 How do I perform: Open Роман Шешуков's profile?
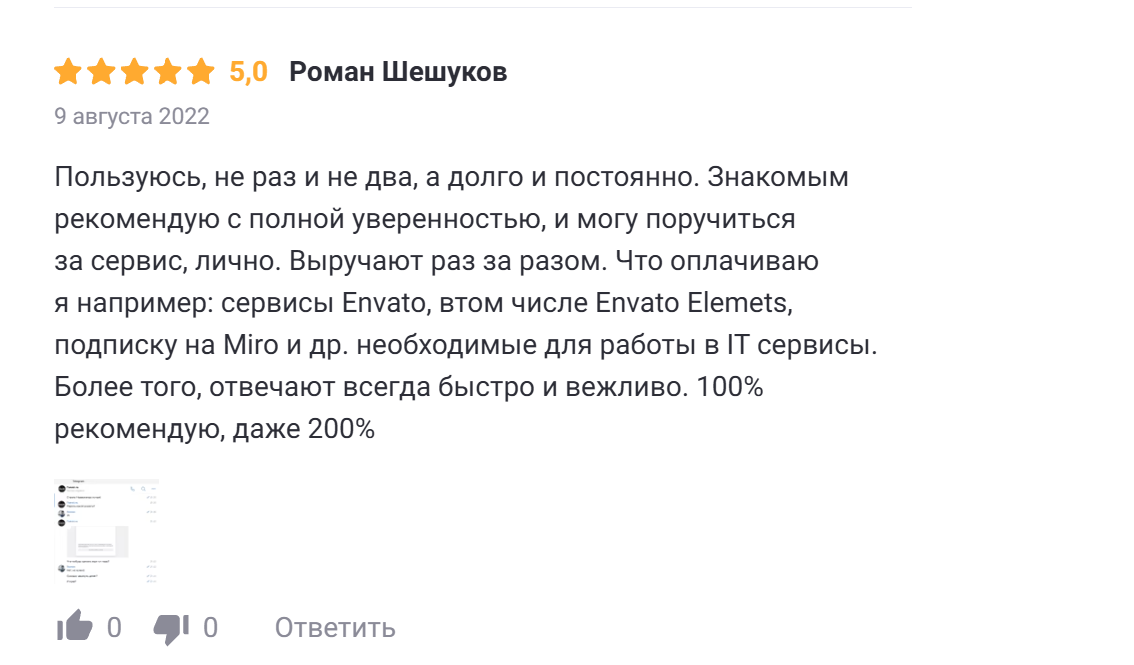point(397,71)
